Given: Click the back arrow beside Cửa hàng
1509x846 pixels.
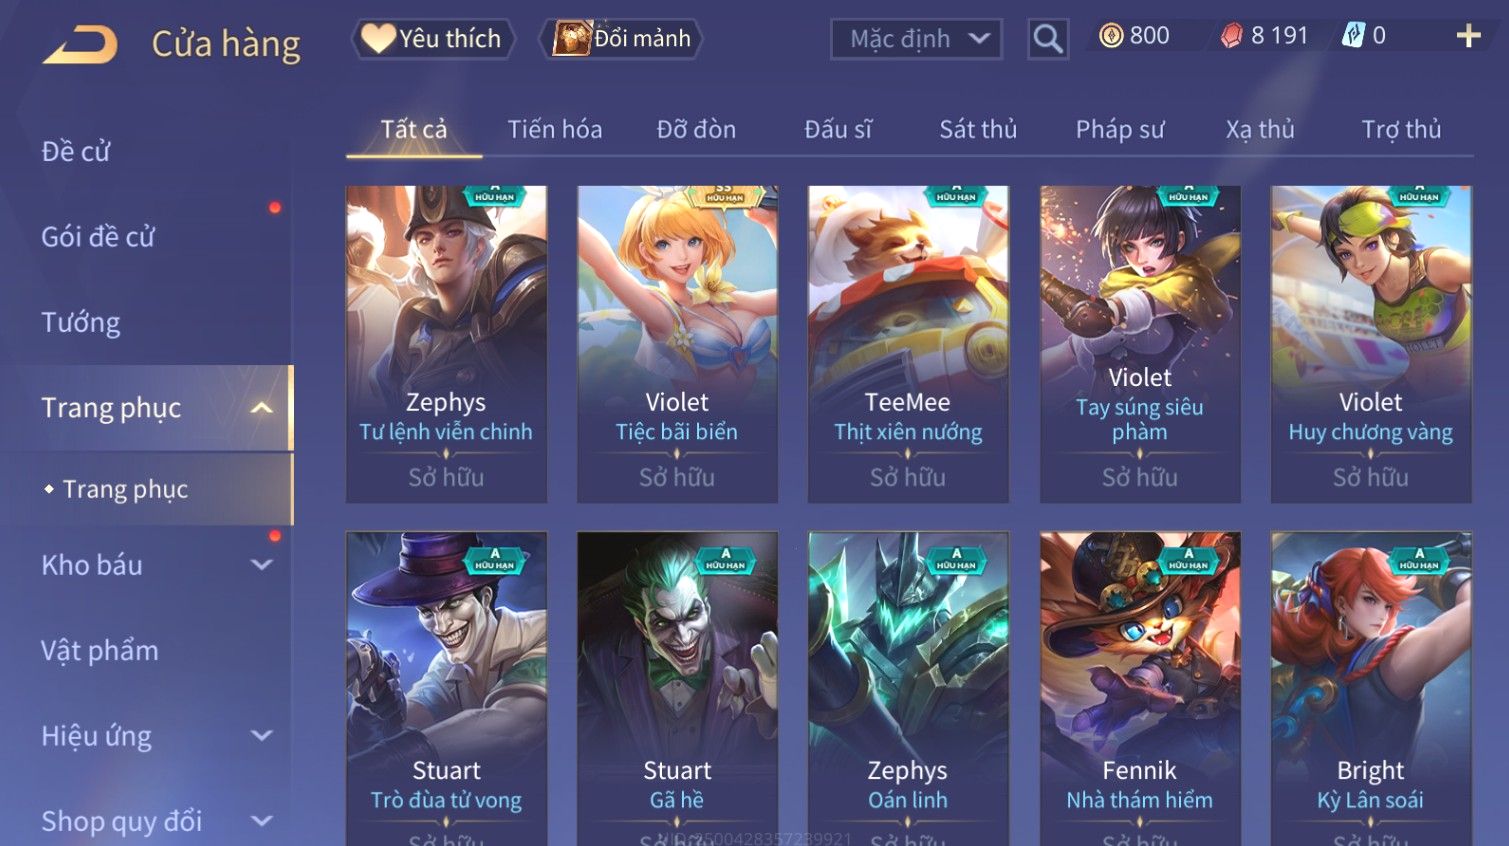Looking at the screenshot, I should coord(80,45).
